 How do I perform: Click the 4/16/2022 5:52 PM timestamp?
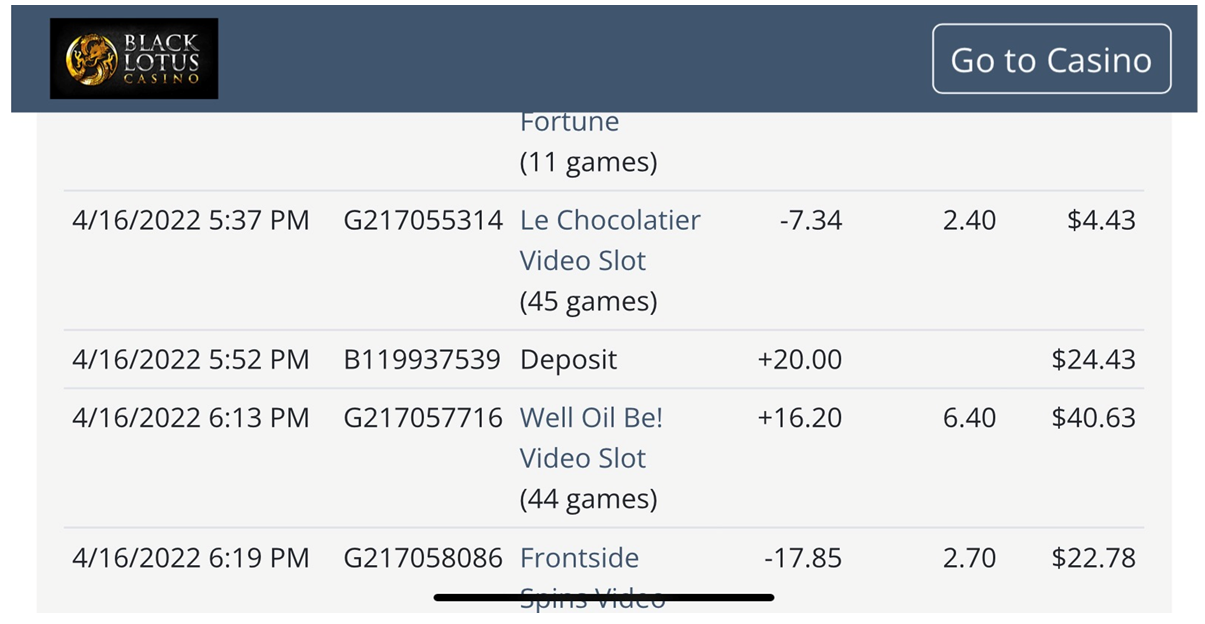coord(191,360)
